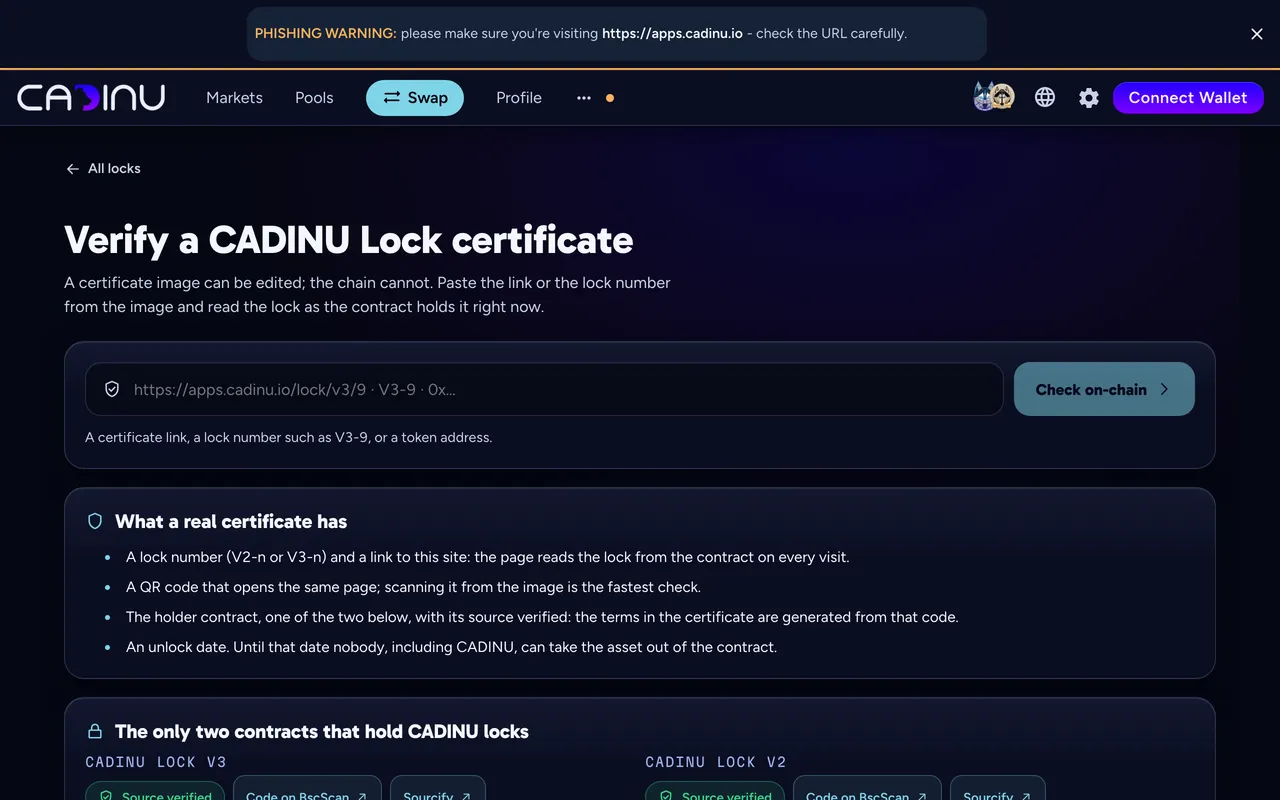Viewport: 1280px width, 800px height.
Task: Click the "Verify a CADINU Lock certificate" heading
Action: (349, 240)
